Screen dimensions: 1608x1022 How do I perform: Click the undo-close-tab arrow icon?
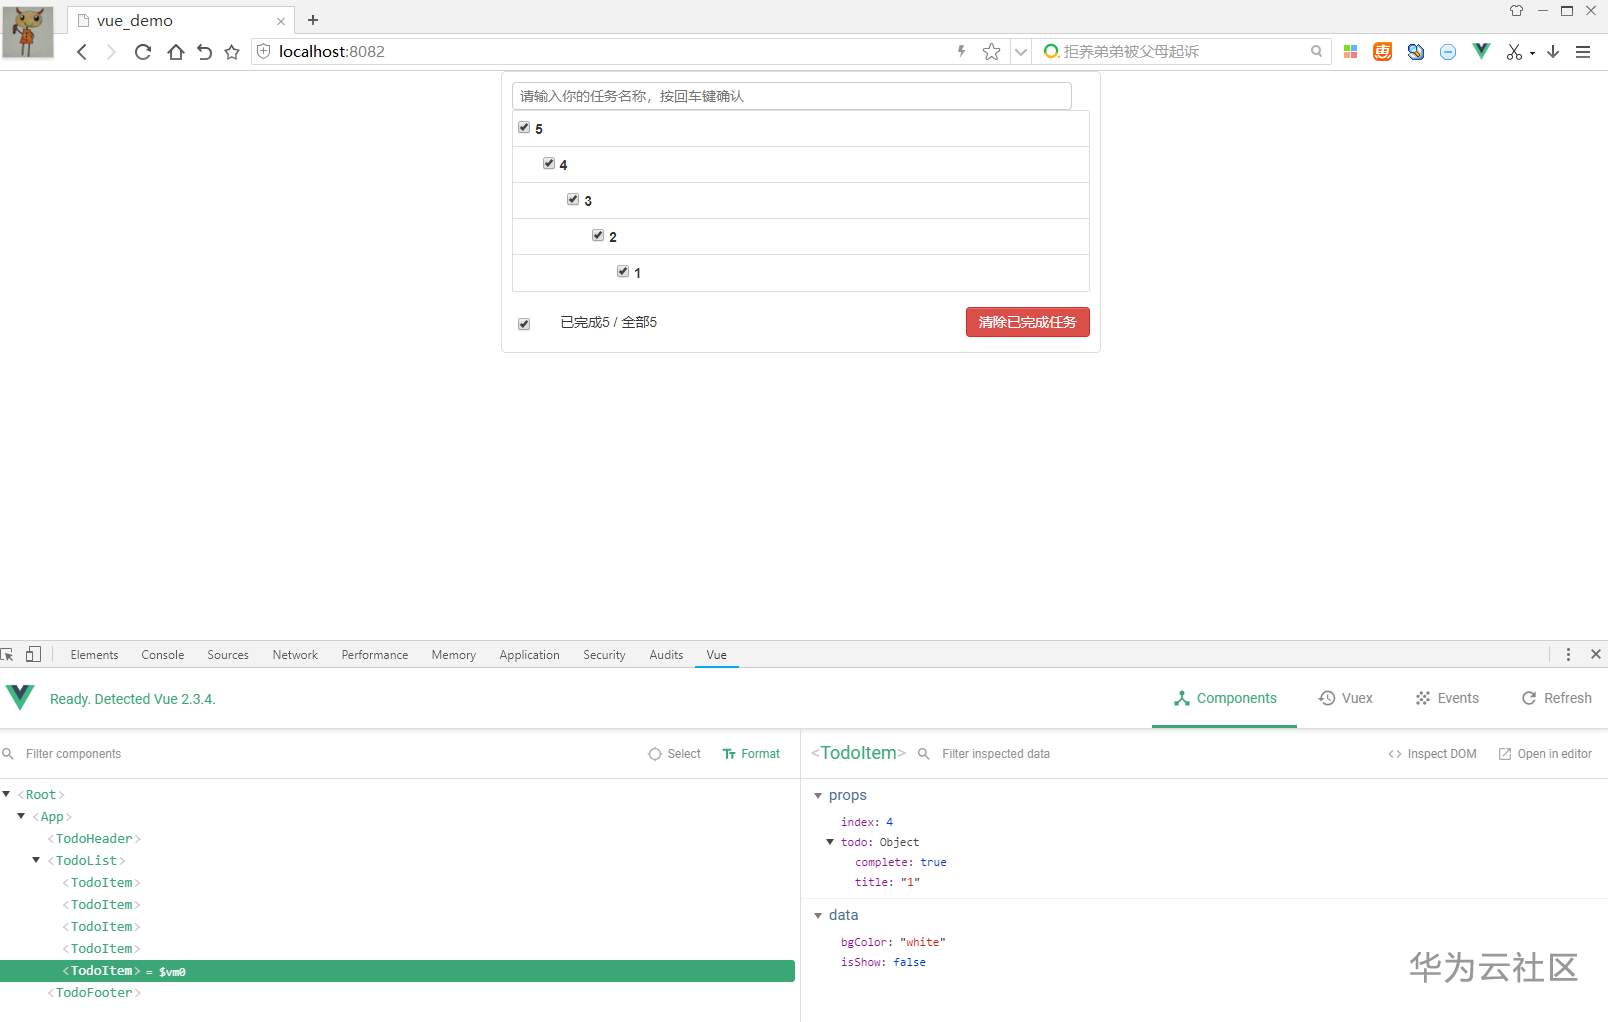204,52
